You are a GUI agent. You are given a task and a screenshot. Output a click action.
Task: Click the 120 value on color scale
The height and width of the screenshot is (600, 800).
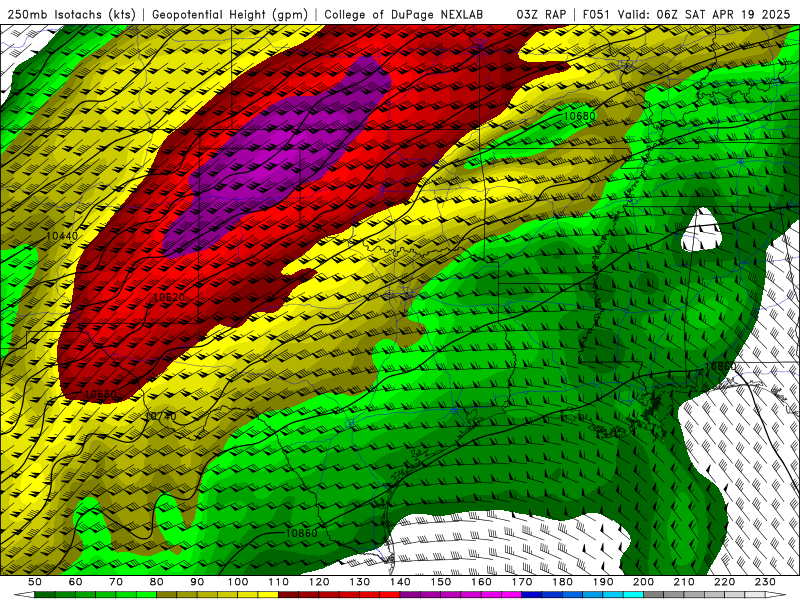(319, 582)
